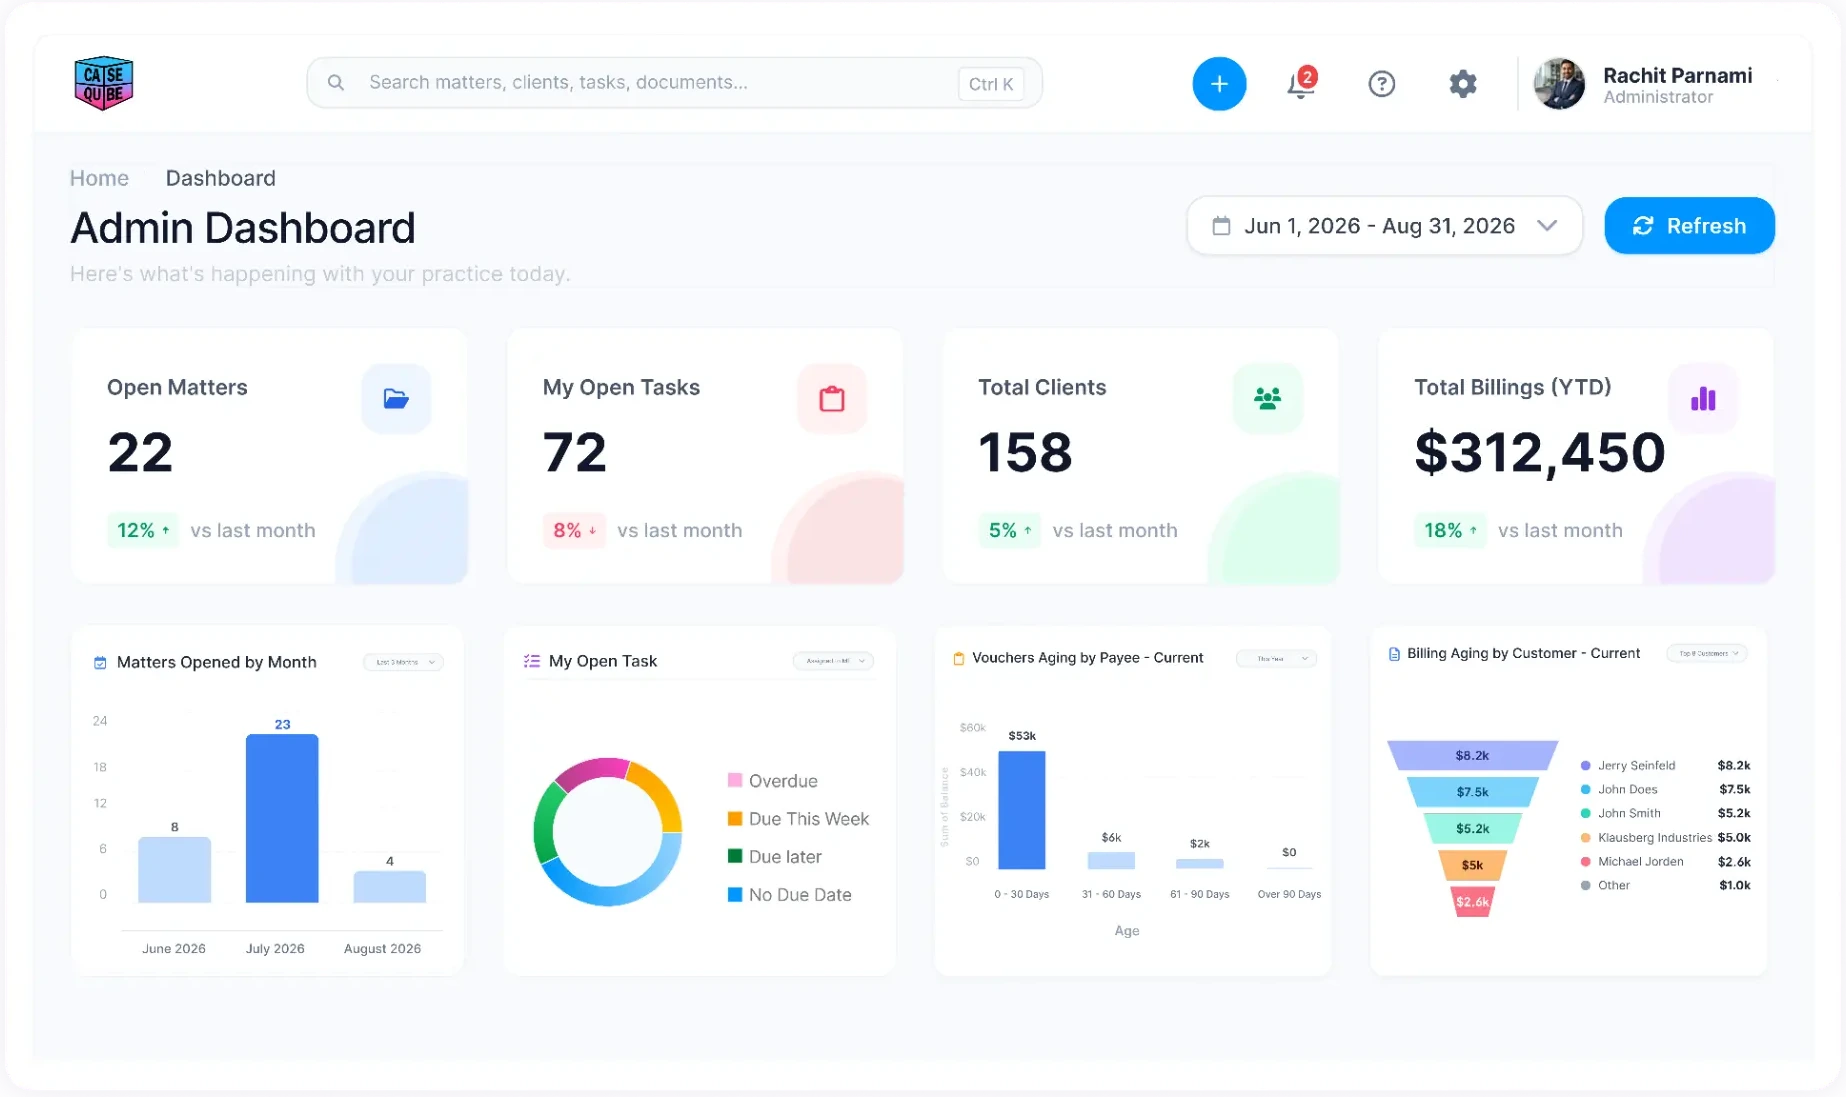Click the Dashboard breadcrumb
The height and width of the screenshot is (1097, 1846).
(x=220, y=178)
